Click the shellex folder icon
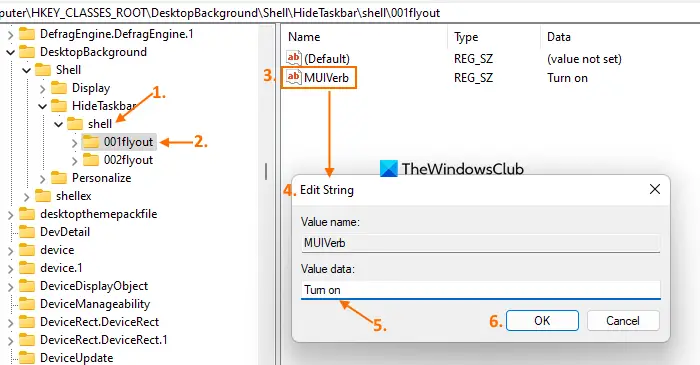This screenshot has width=700, height=365. [43, 196]
